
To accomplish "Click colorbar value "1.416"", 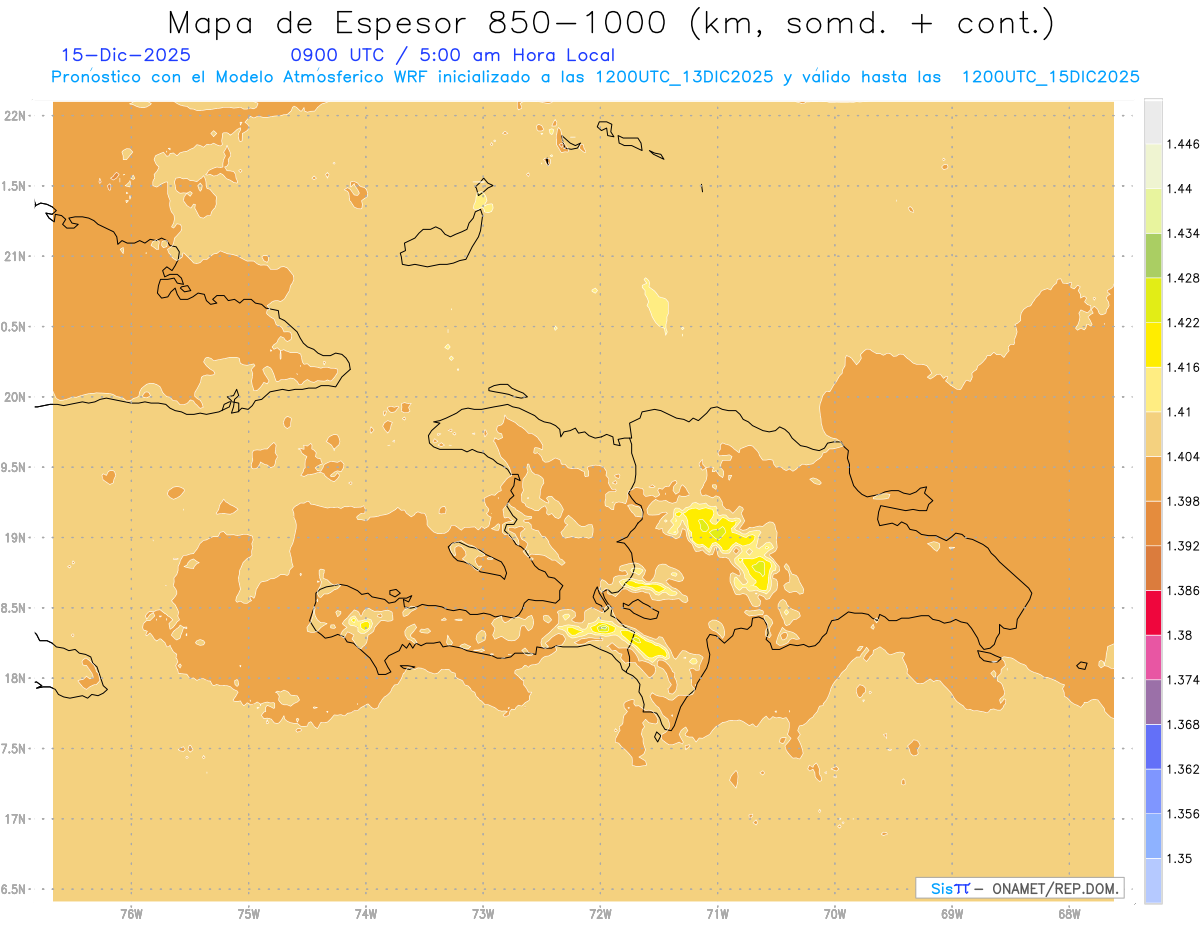I will (1183, 367).
